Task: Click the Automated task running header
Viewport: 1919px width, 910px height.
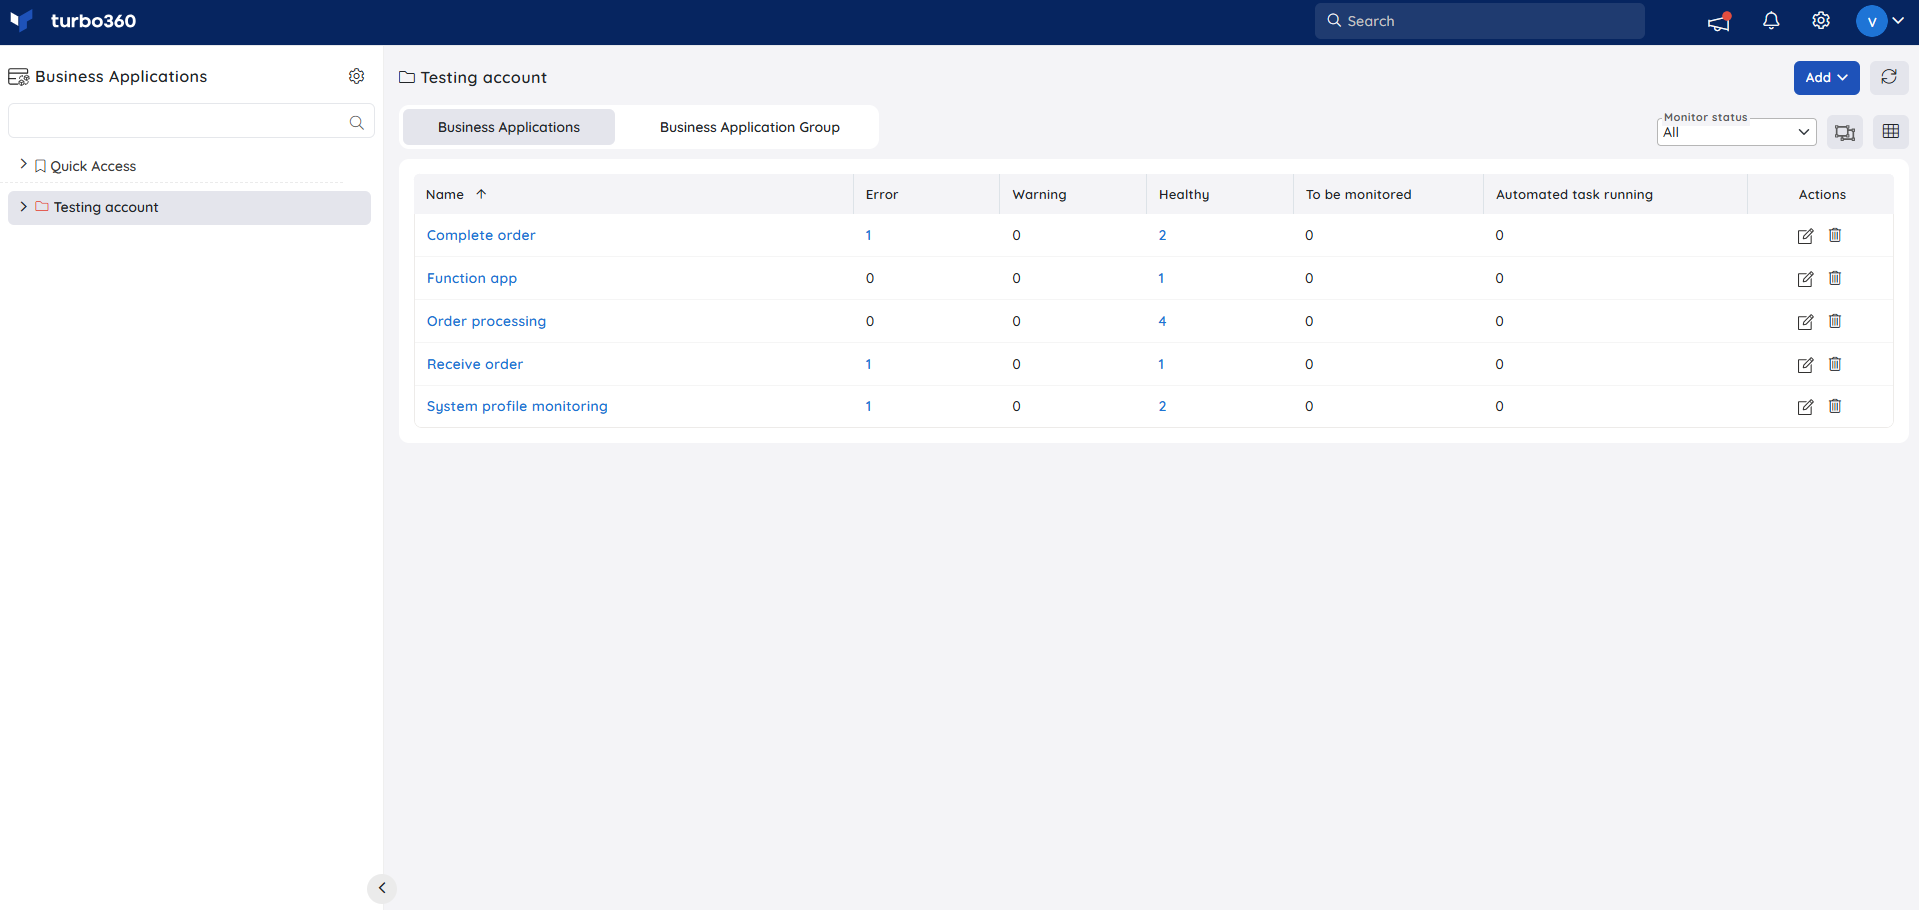Action: point(1574,194)
